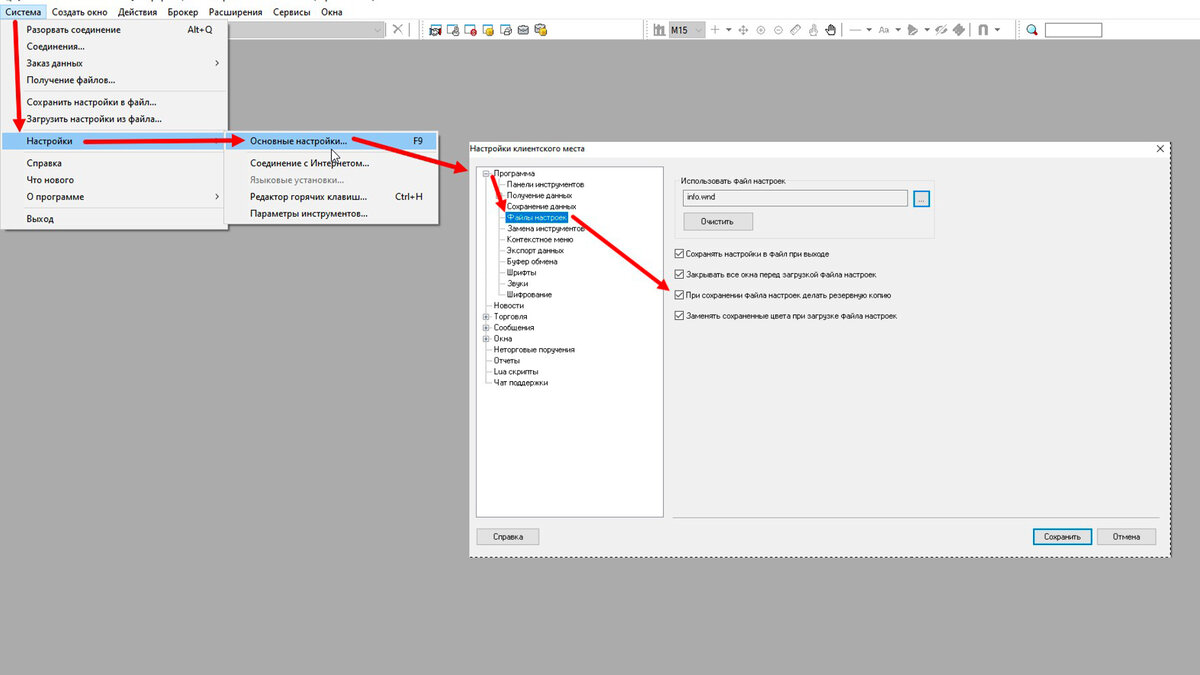Open the Создать окно menu
This screenshot has height=675, width=1200.
tap(79, 12)
